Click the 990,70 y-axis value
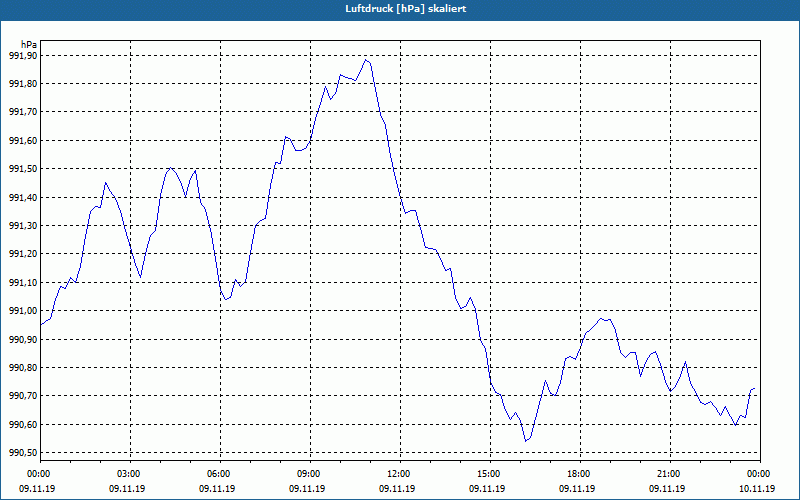 [23, 396]
